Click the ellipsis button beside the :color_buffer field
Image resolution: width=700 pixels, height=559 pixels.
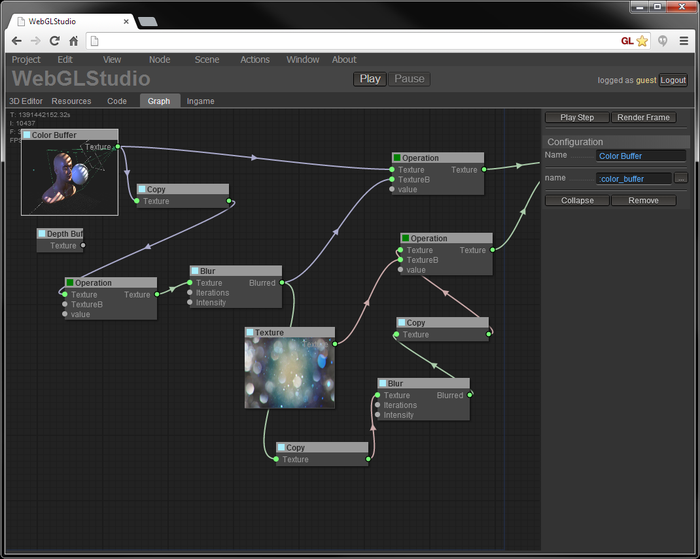(x=680, y=178)
